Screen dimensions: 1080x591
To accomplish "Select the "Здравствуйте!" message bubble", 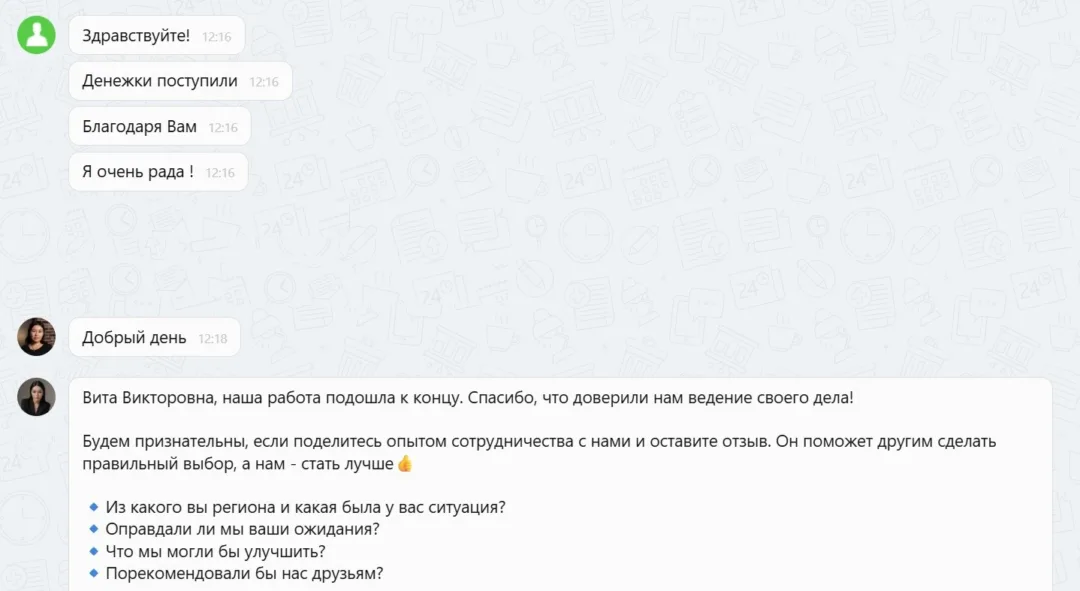I will pos(136,36).
